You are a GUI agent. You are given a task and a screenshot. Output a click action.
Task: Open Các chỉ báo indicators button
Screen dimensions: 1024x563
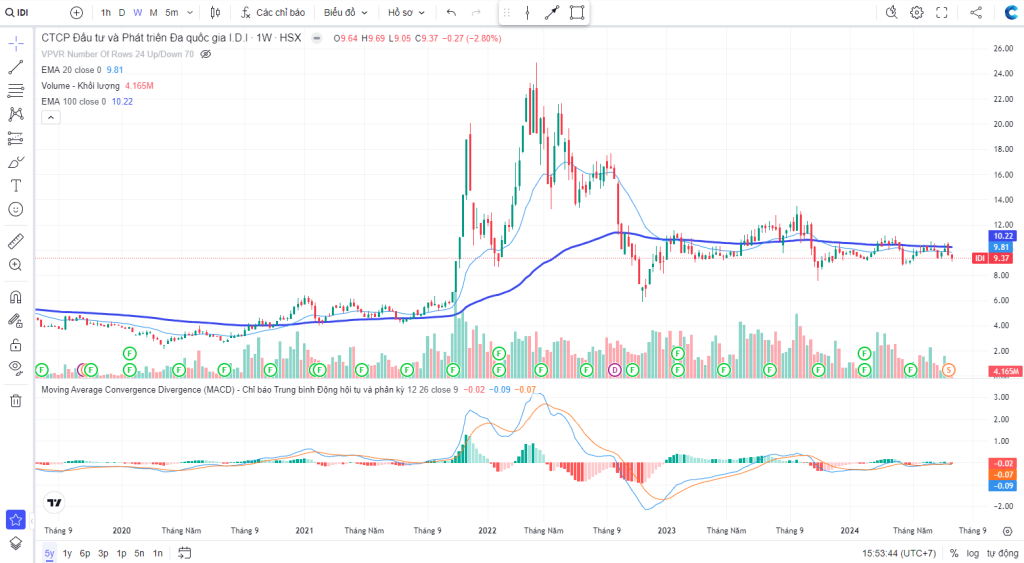pyautogui.click(x=273, y=12)
